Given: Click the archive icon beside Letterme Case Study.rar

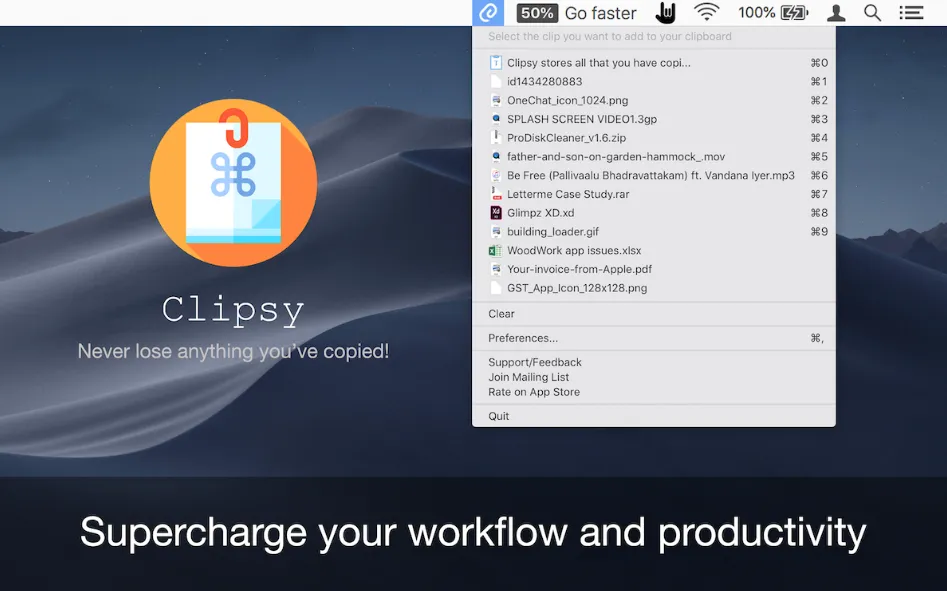Looking at the screenshot, I should pos(496,194).
